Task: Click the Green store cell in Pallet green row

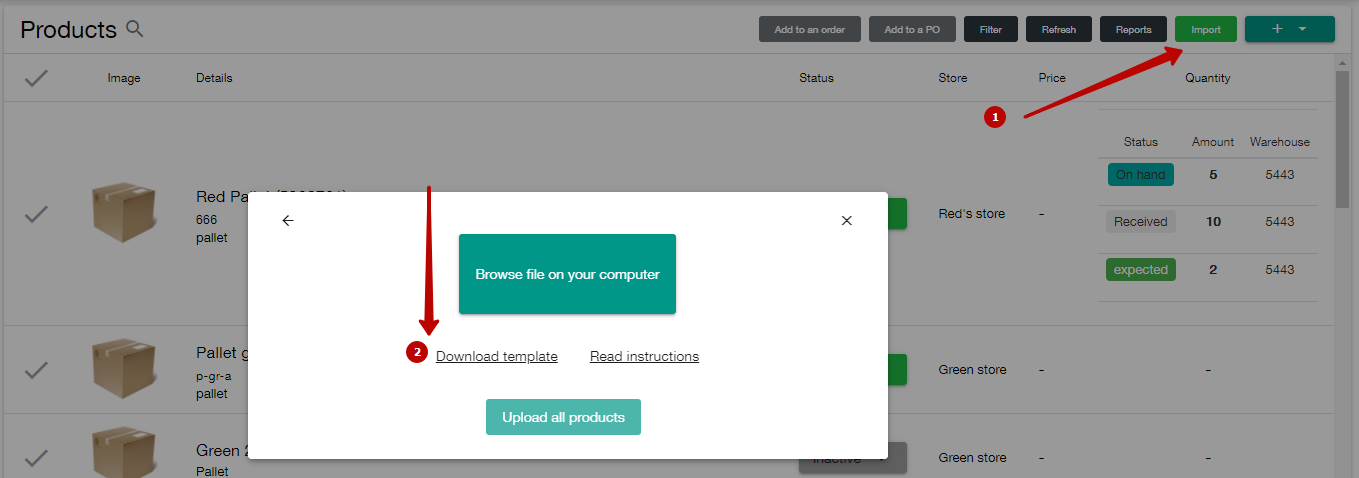Action: pos(972,369)
